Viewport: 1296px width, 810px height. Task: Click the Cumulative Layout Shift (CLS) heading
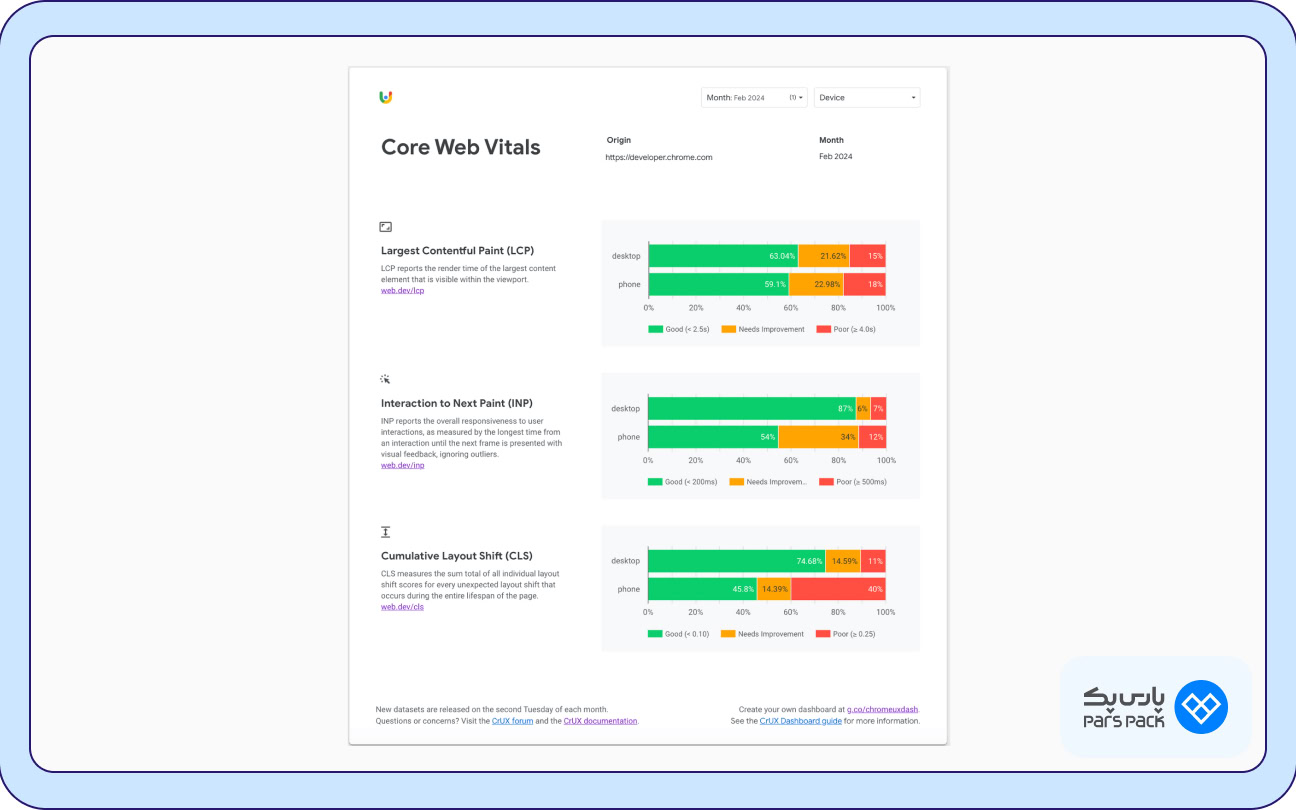pos(457,556)
